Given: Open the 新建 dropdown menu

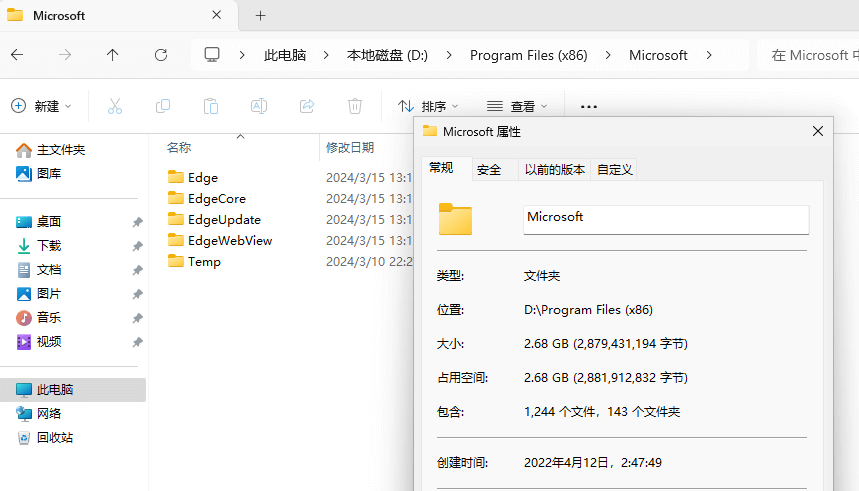Looking at the screenshot, I should (42, 106).
